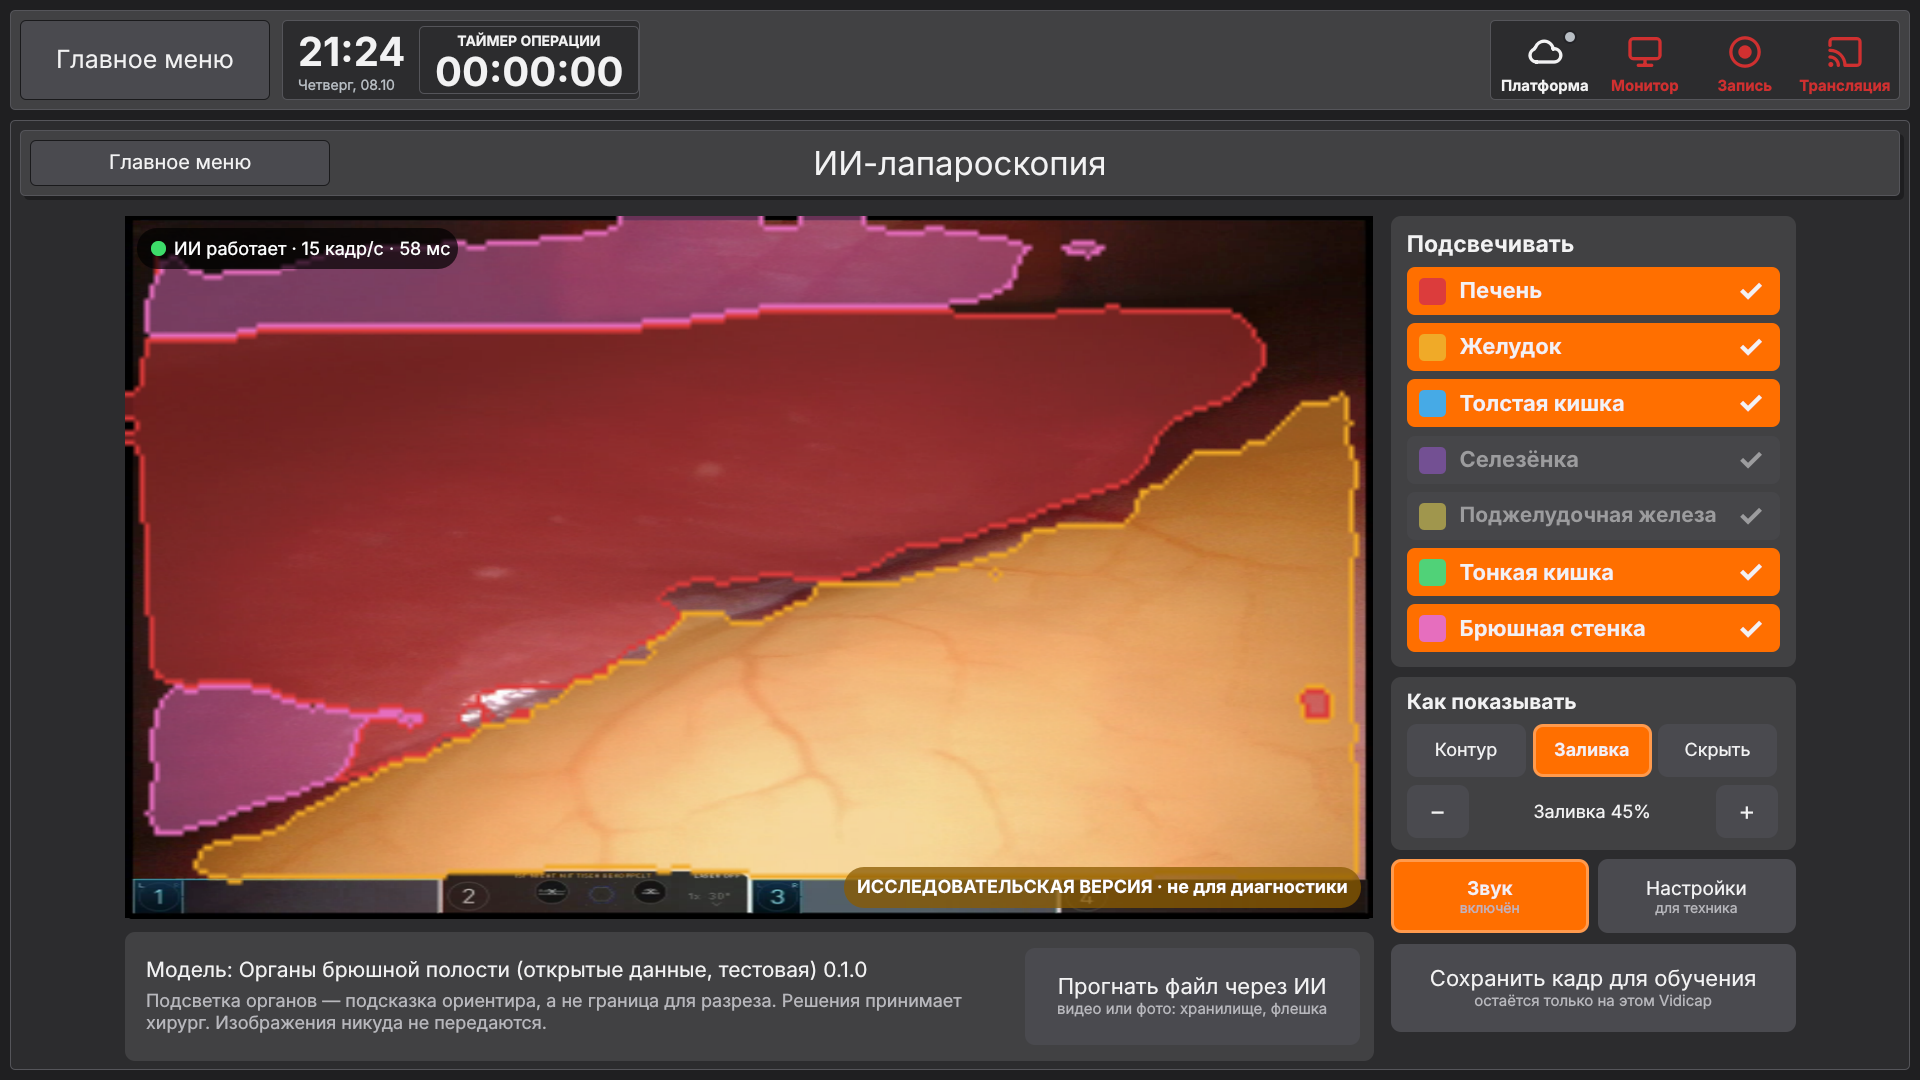Toggle Желудок highlighting
Screen dimensions: 1920x1080
coord(1593,347)
